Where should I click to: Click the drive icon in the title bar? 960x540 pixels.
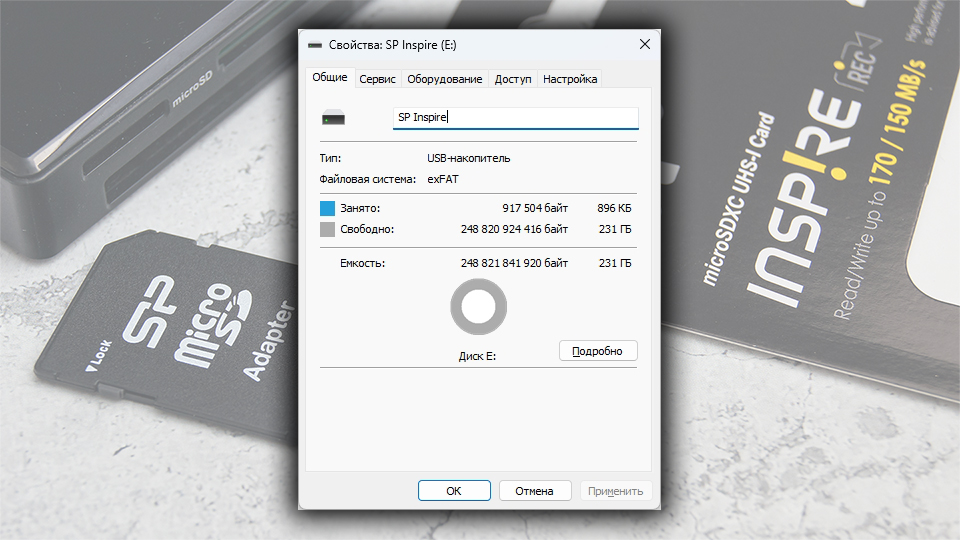[315, 45]
